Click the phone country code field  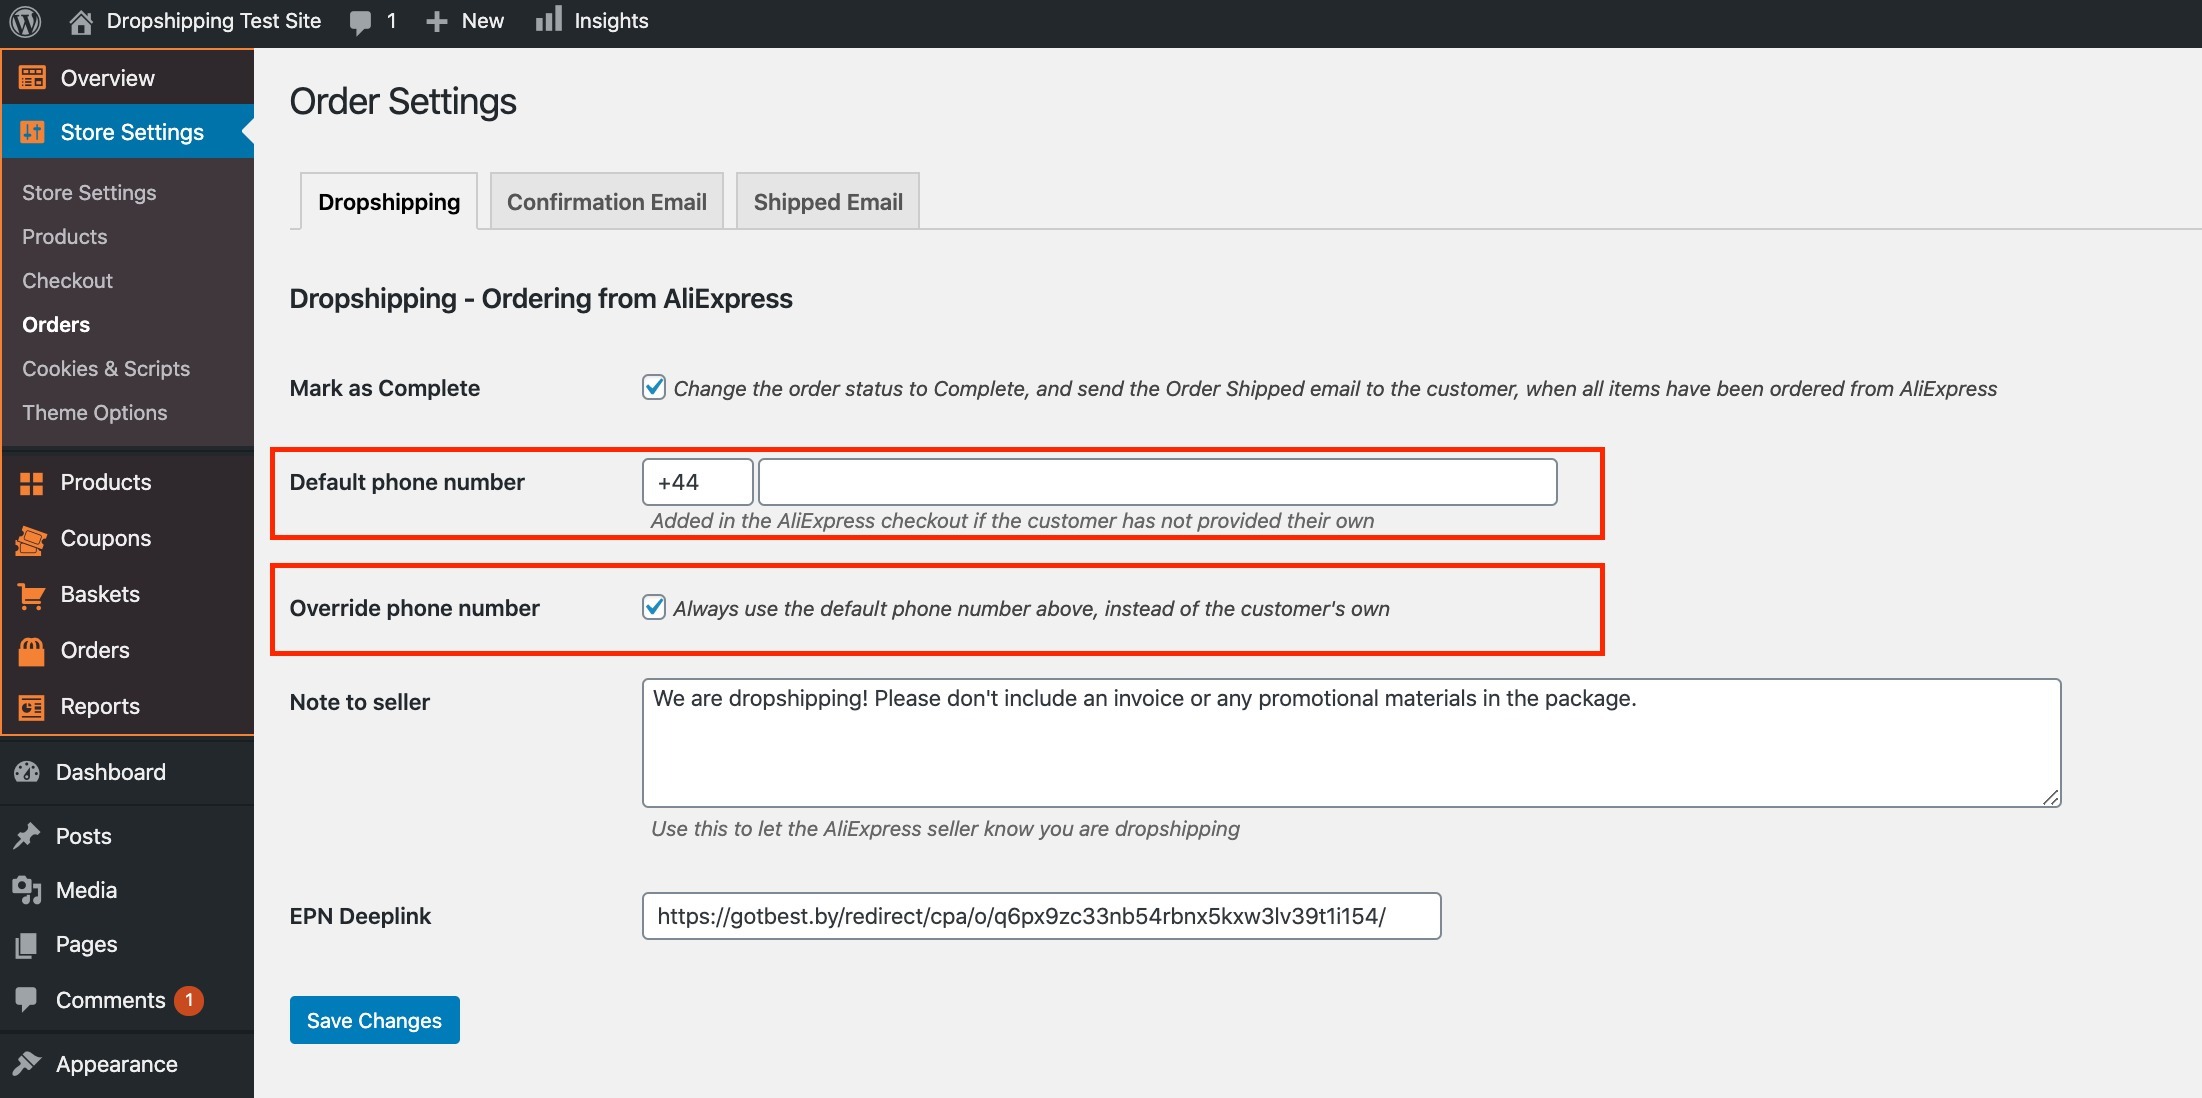697,482
